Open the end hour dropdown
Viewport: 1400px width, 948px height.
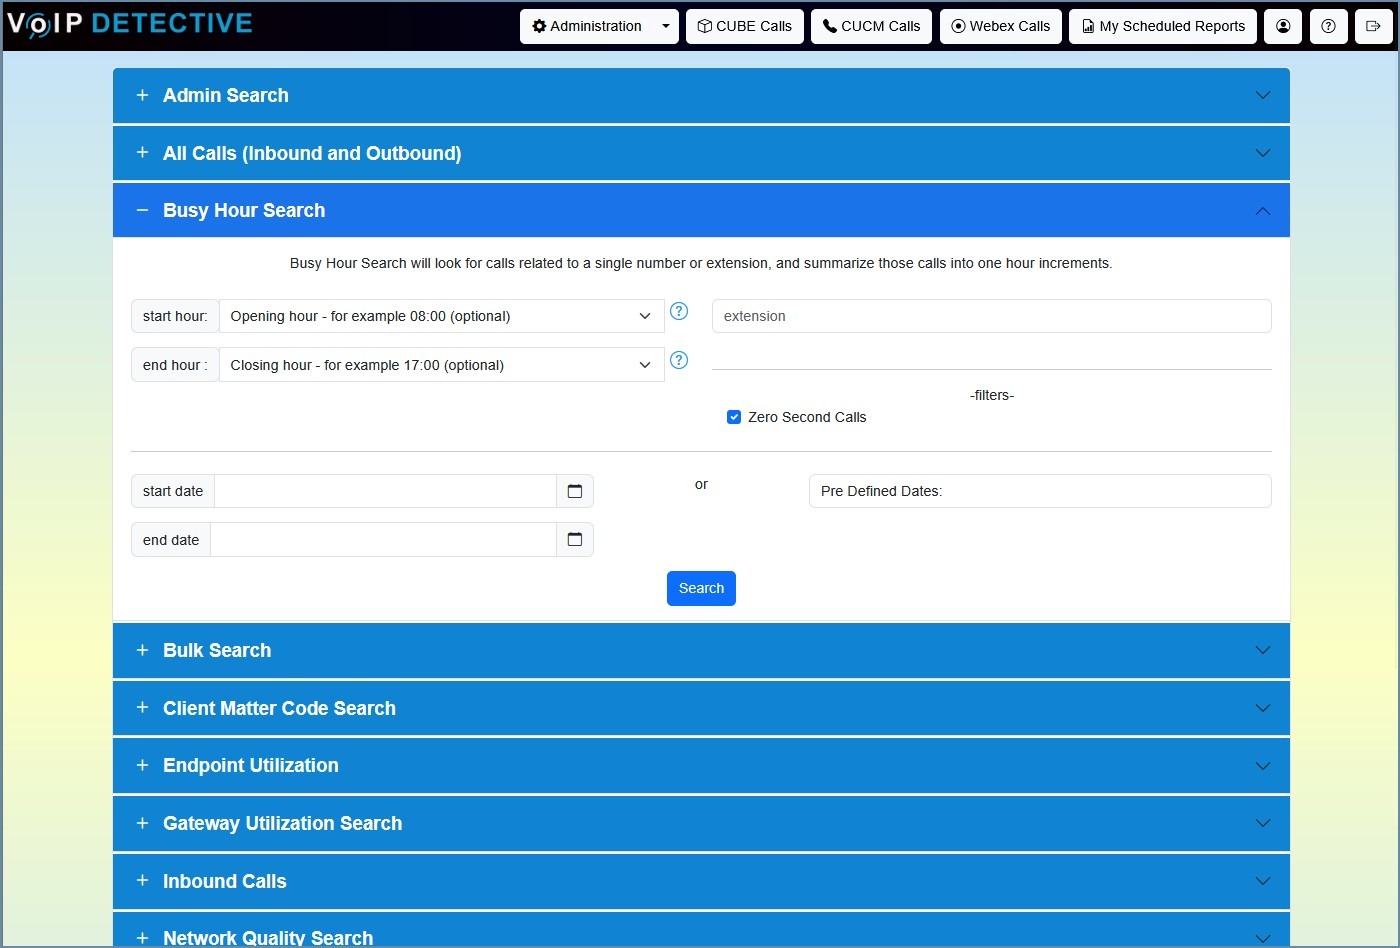(x=441, y=365)
